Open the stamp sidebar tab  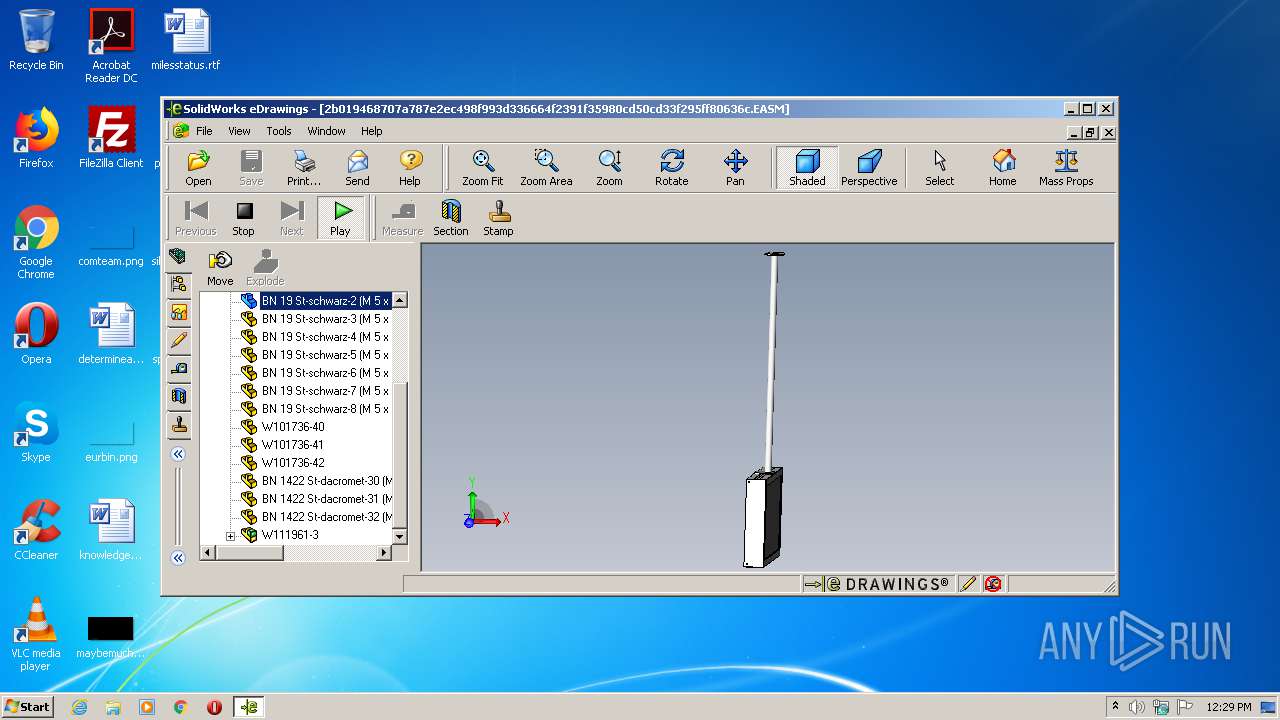click(x=178, y=425)
